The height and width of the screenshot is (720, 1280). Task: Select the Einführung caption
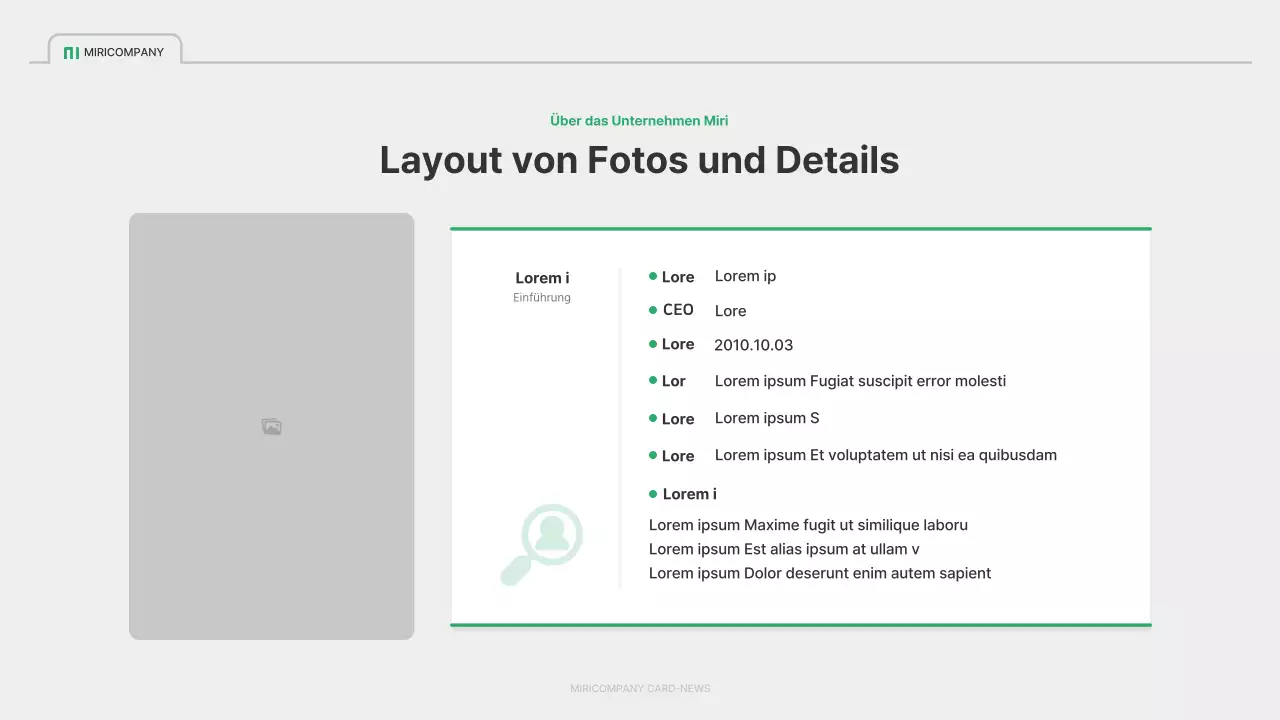click(x=542, y=297)
